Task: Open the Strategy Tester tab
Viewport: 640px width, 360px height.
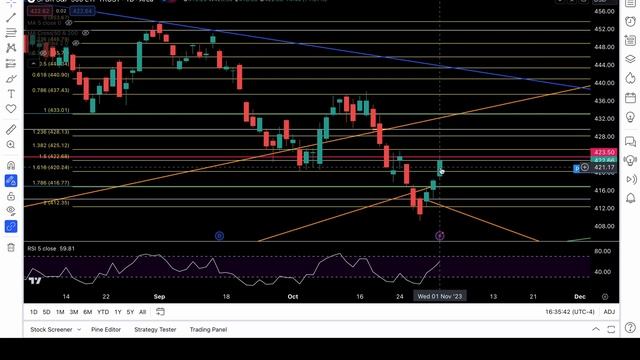Action: tap(155, 329)
